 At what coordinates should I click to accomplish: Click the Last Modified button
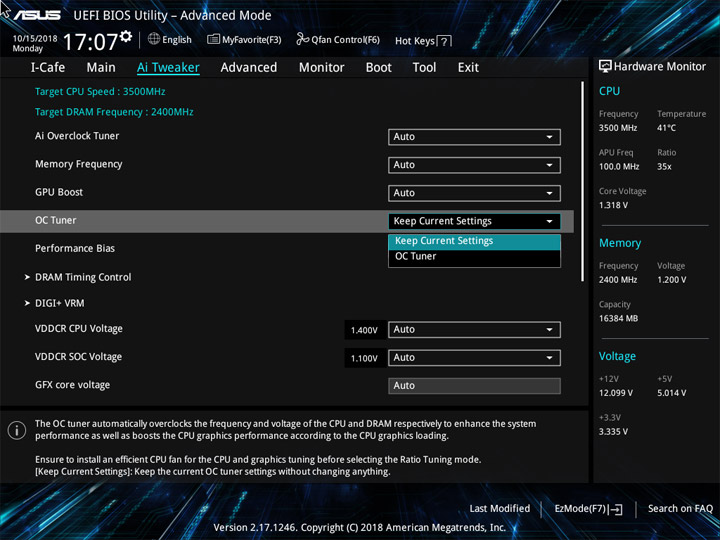500,509
